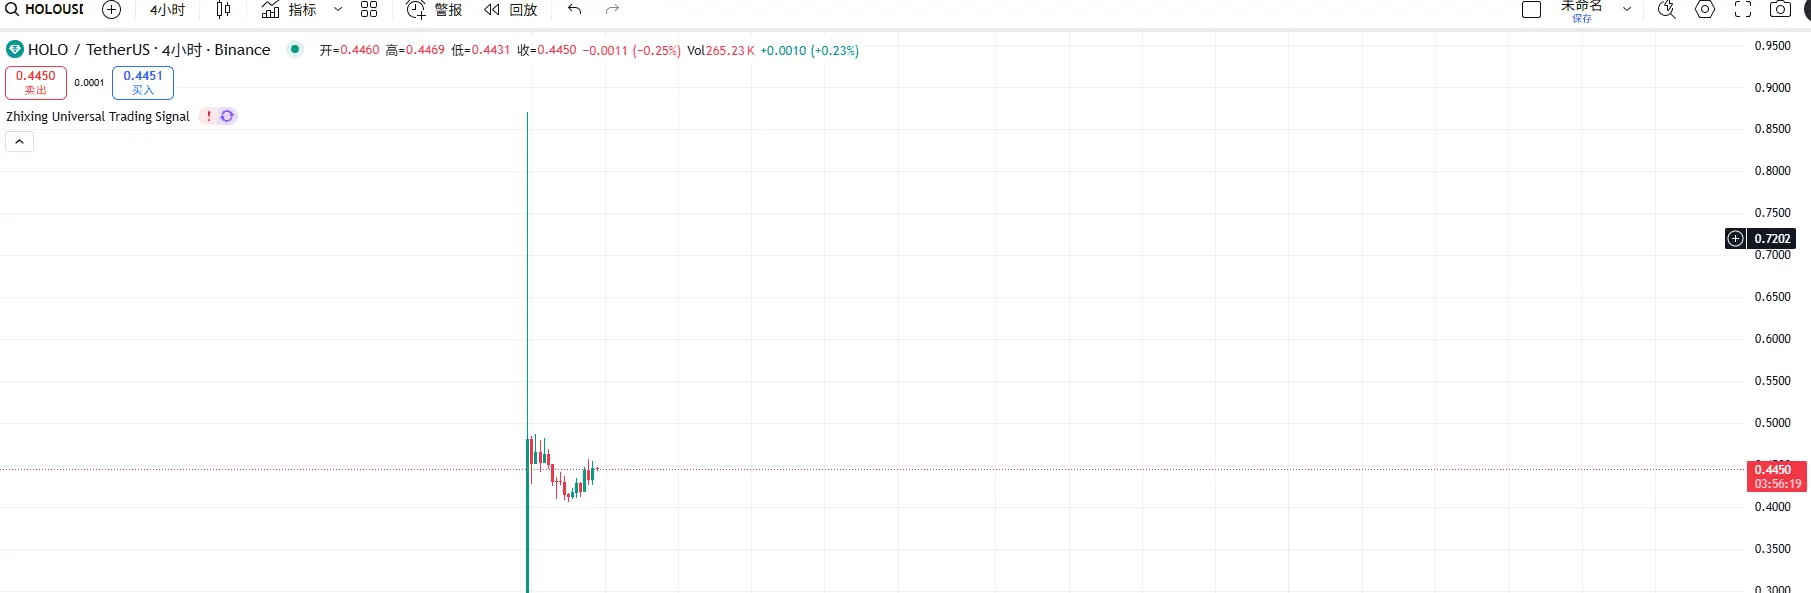
Task: Collapse the indicator legend with the chevron
Action: pos(20,142)
